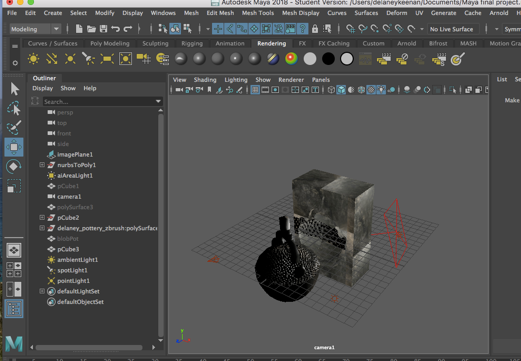
Task: Create a spot light from shelf
Action: 88,59
